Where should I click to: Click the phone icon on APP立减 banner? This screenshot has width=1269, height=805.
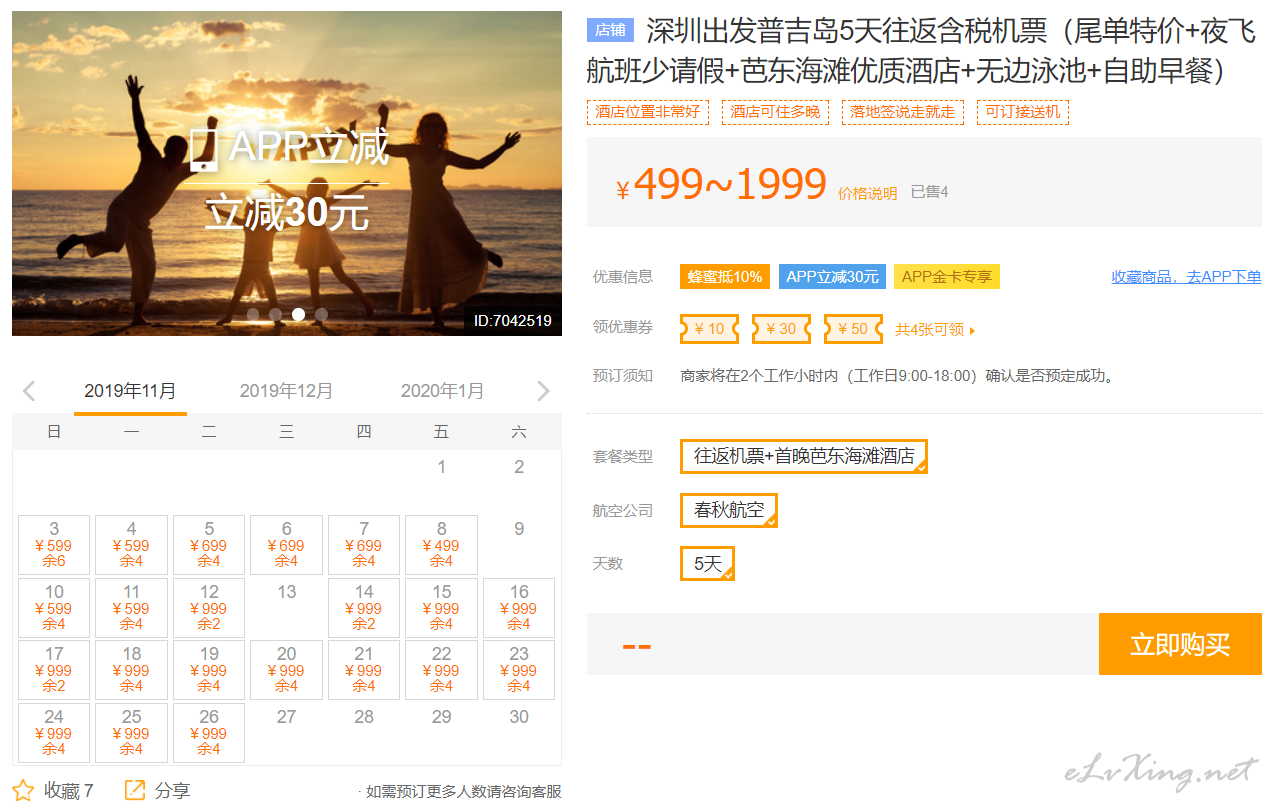click(204, 148)
